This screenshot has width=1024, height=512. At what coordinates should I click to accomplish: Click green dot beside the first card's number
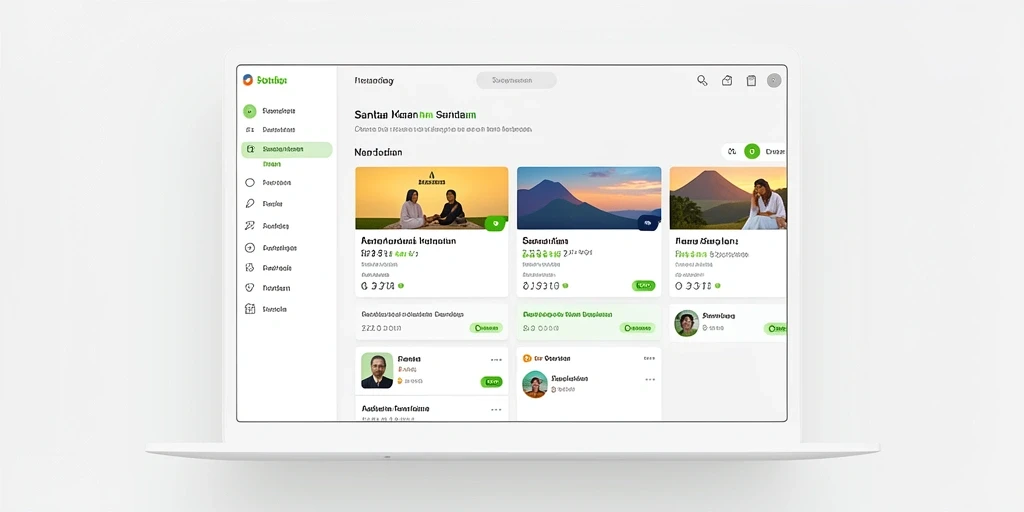point(400,286)
